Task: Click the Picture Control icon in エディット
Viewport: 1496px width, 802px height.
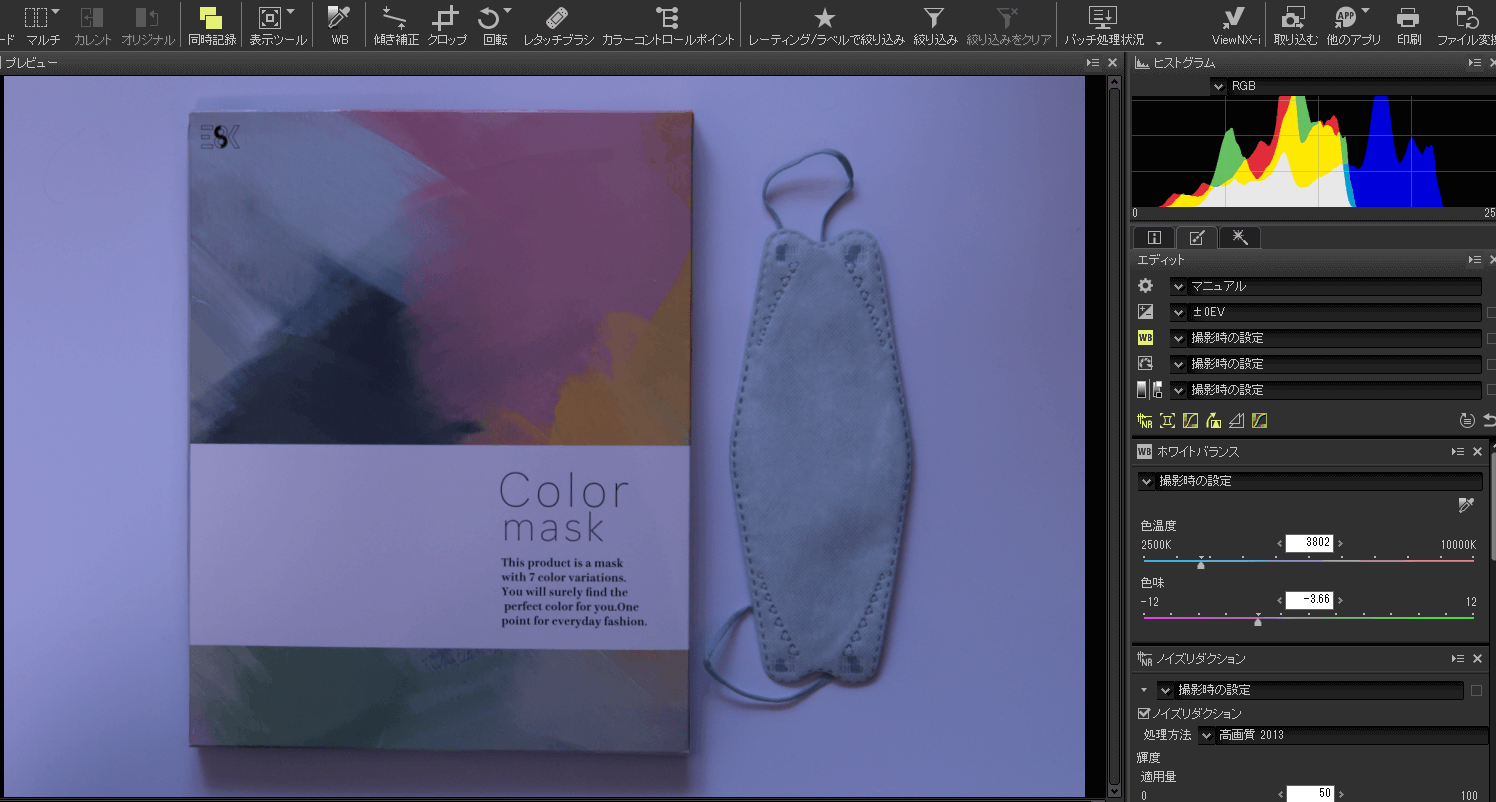Action: tap(1146, 364)
